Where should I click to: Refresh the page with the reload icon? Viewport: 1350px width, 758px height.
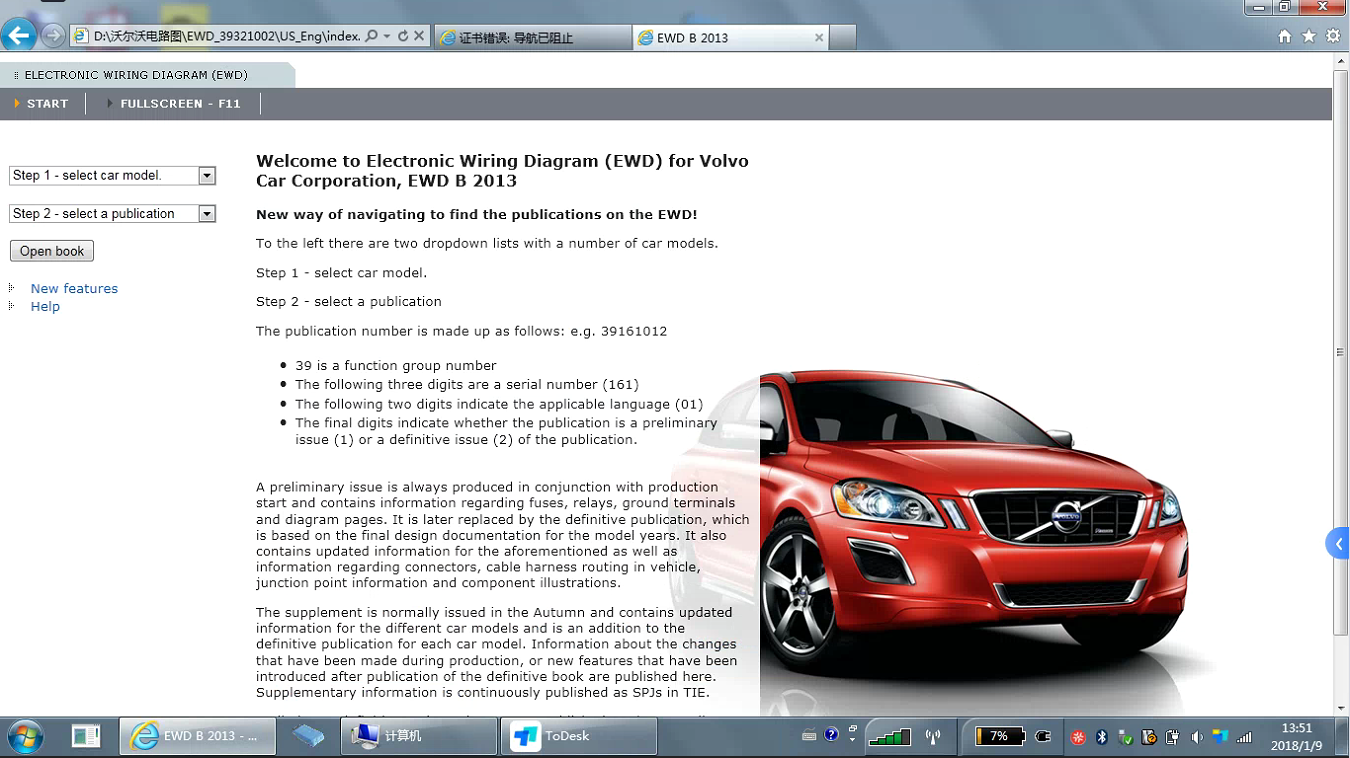point(403,36)
